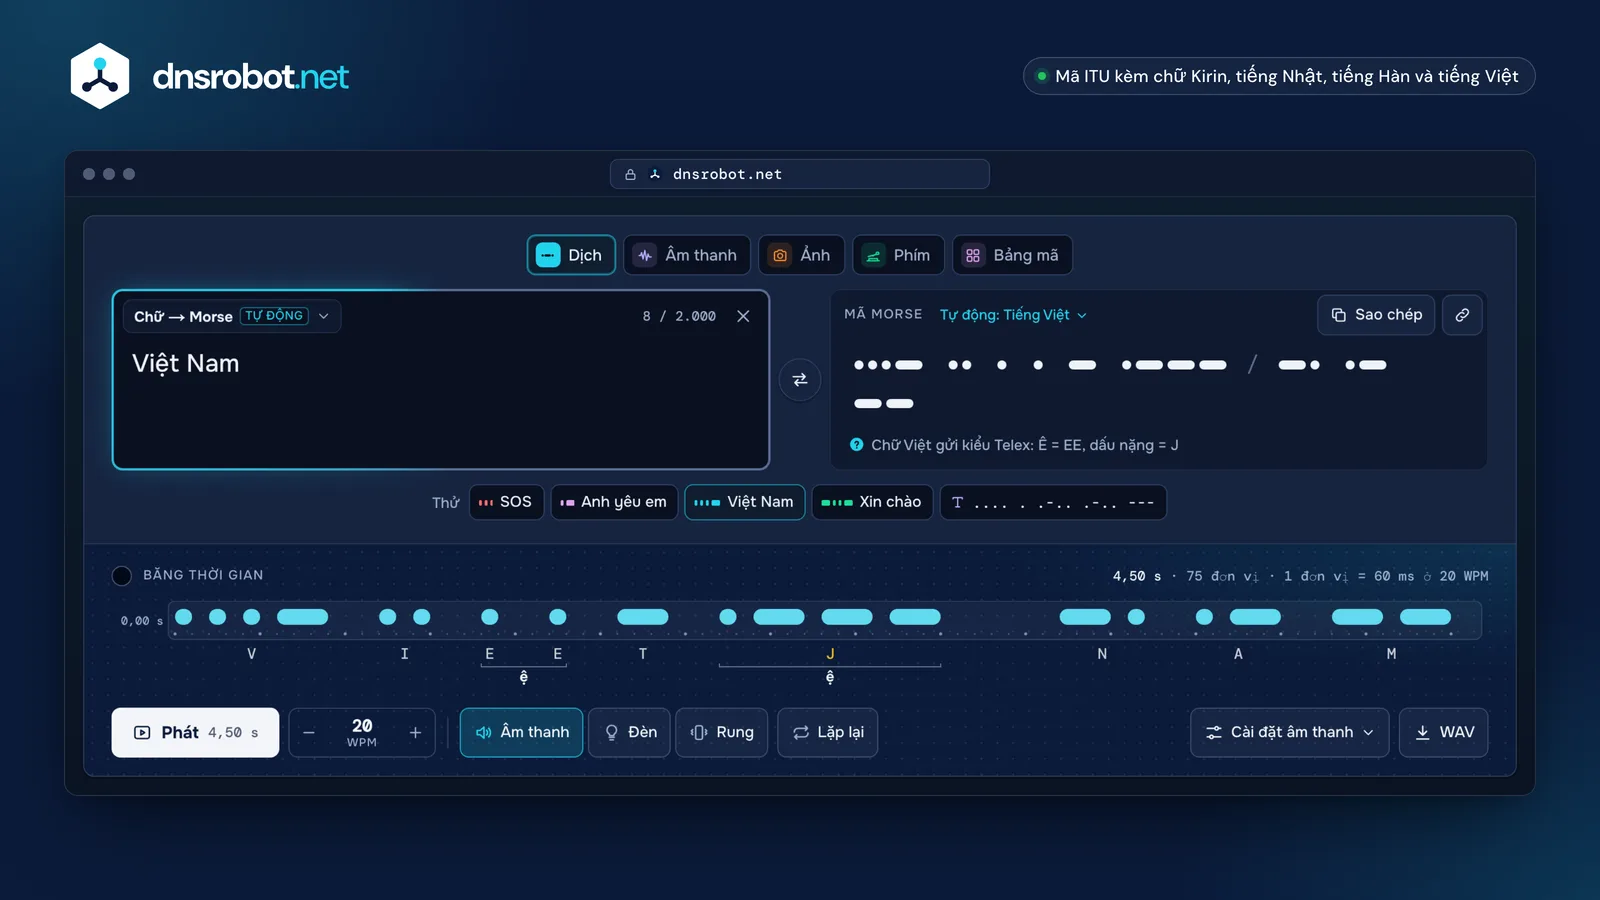Try the Xin chào example
Image resolution: width=1600 pixels, height=900 pixels.
point(872,502)
